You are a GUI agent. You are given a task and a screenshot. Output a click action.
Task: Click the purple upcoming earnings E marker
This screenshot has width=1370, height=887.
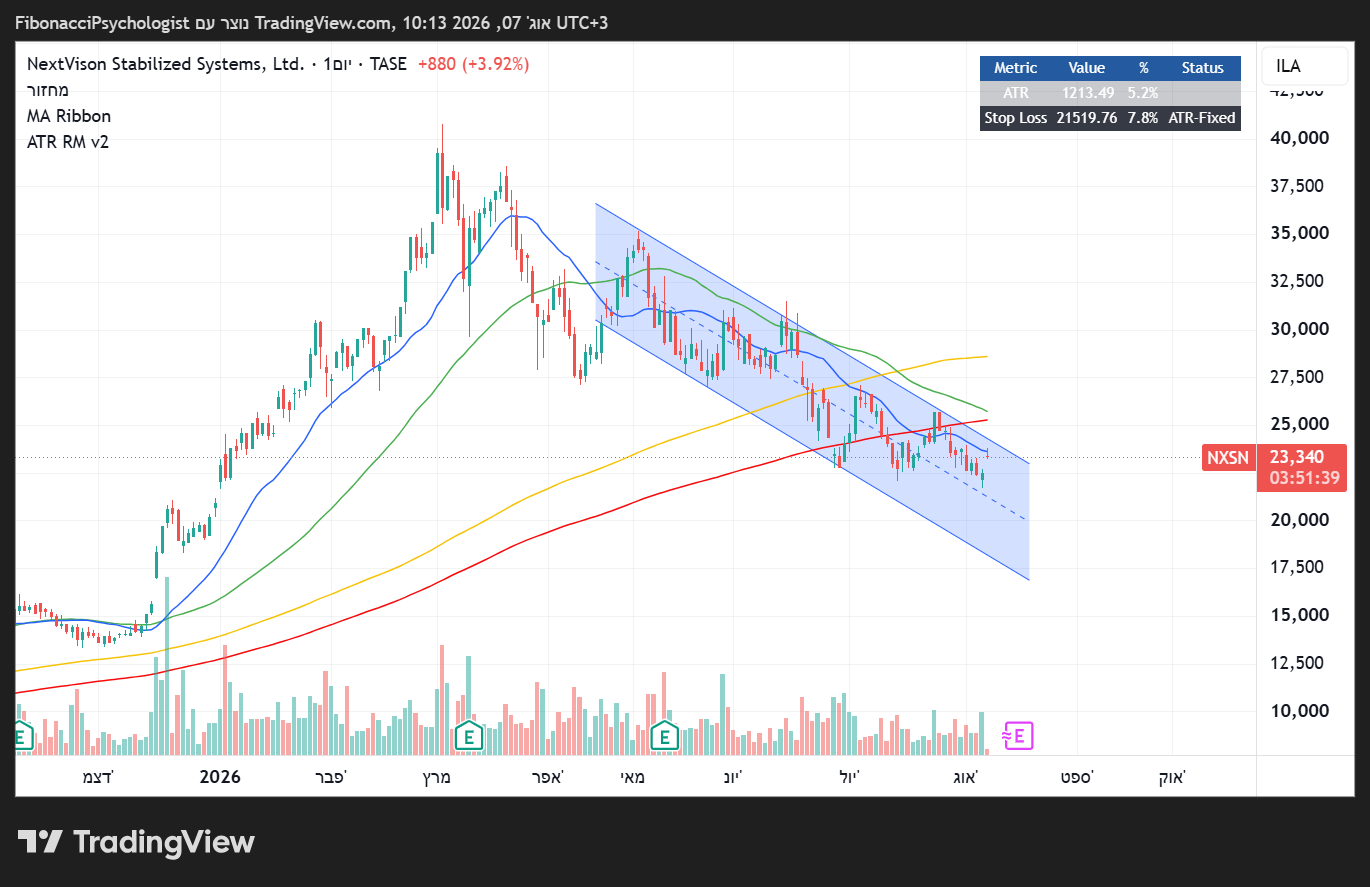[x=1018, y=737]
